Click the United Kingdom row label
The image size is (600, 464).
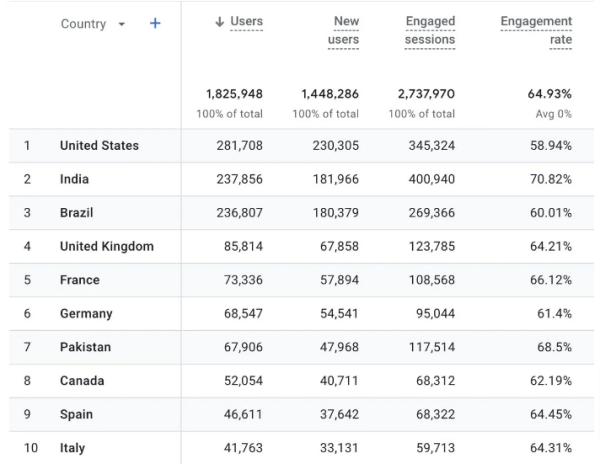(106, 247)
